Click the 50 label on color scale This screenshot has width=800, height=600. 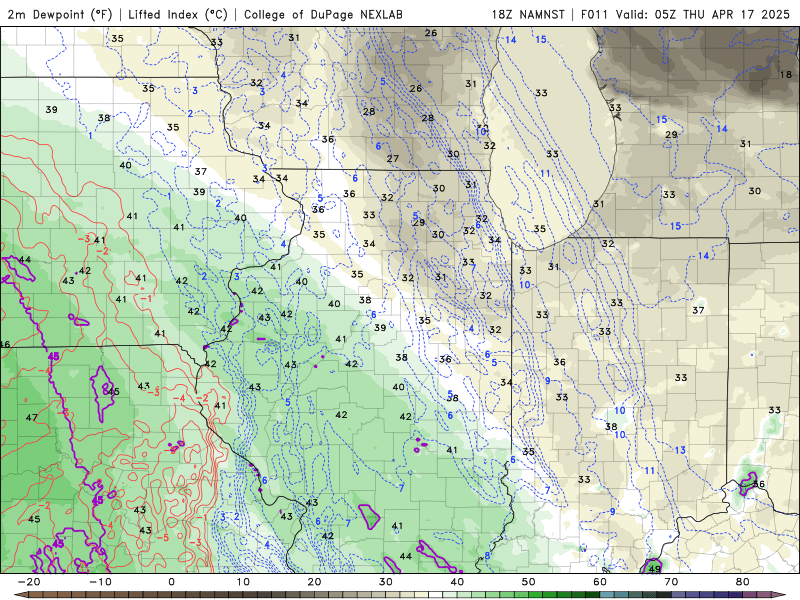pos(529,582)
